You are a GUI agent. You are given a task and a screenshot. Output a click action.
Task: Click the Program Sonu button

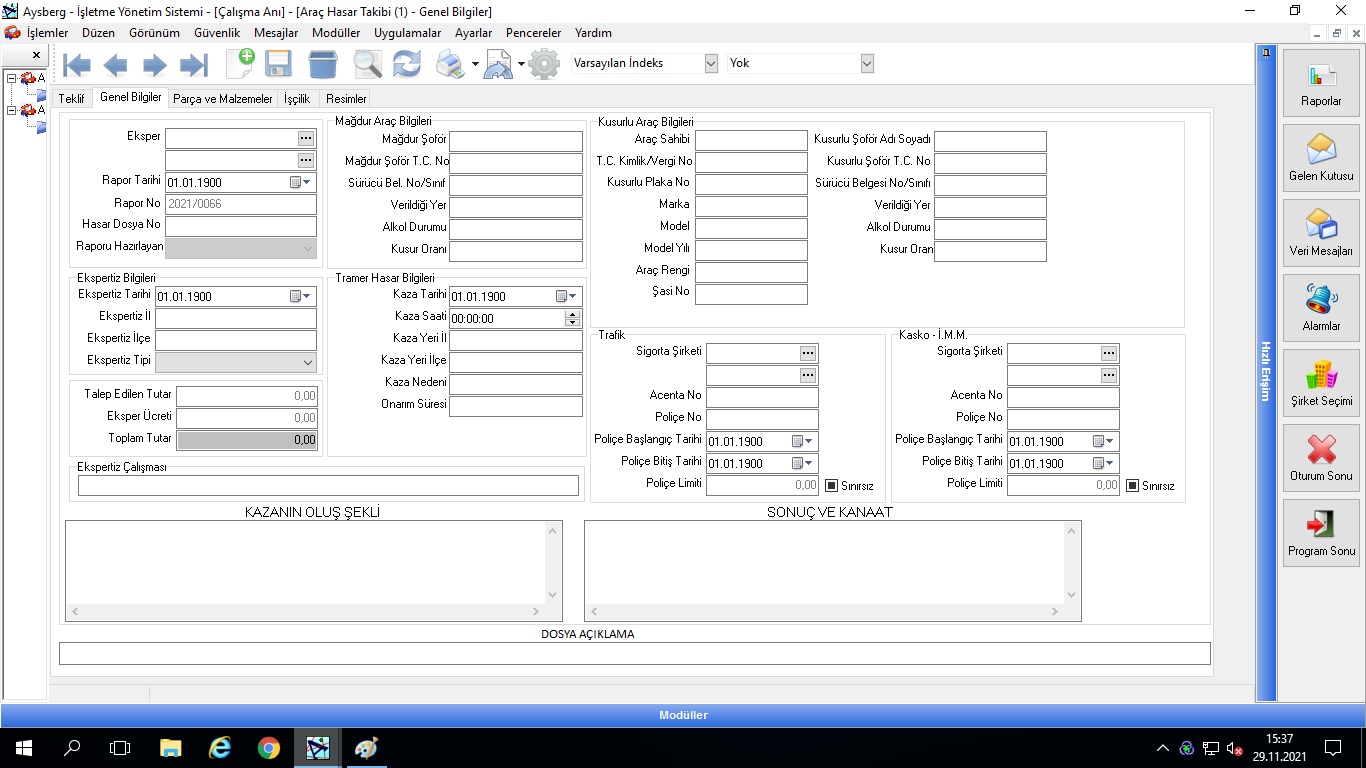tap(1321, 534)
